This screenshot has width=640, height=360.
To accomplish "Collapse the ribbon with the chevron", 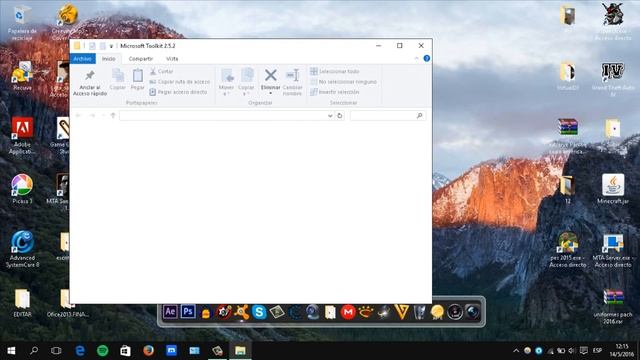I will point(416,59).
